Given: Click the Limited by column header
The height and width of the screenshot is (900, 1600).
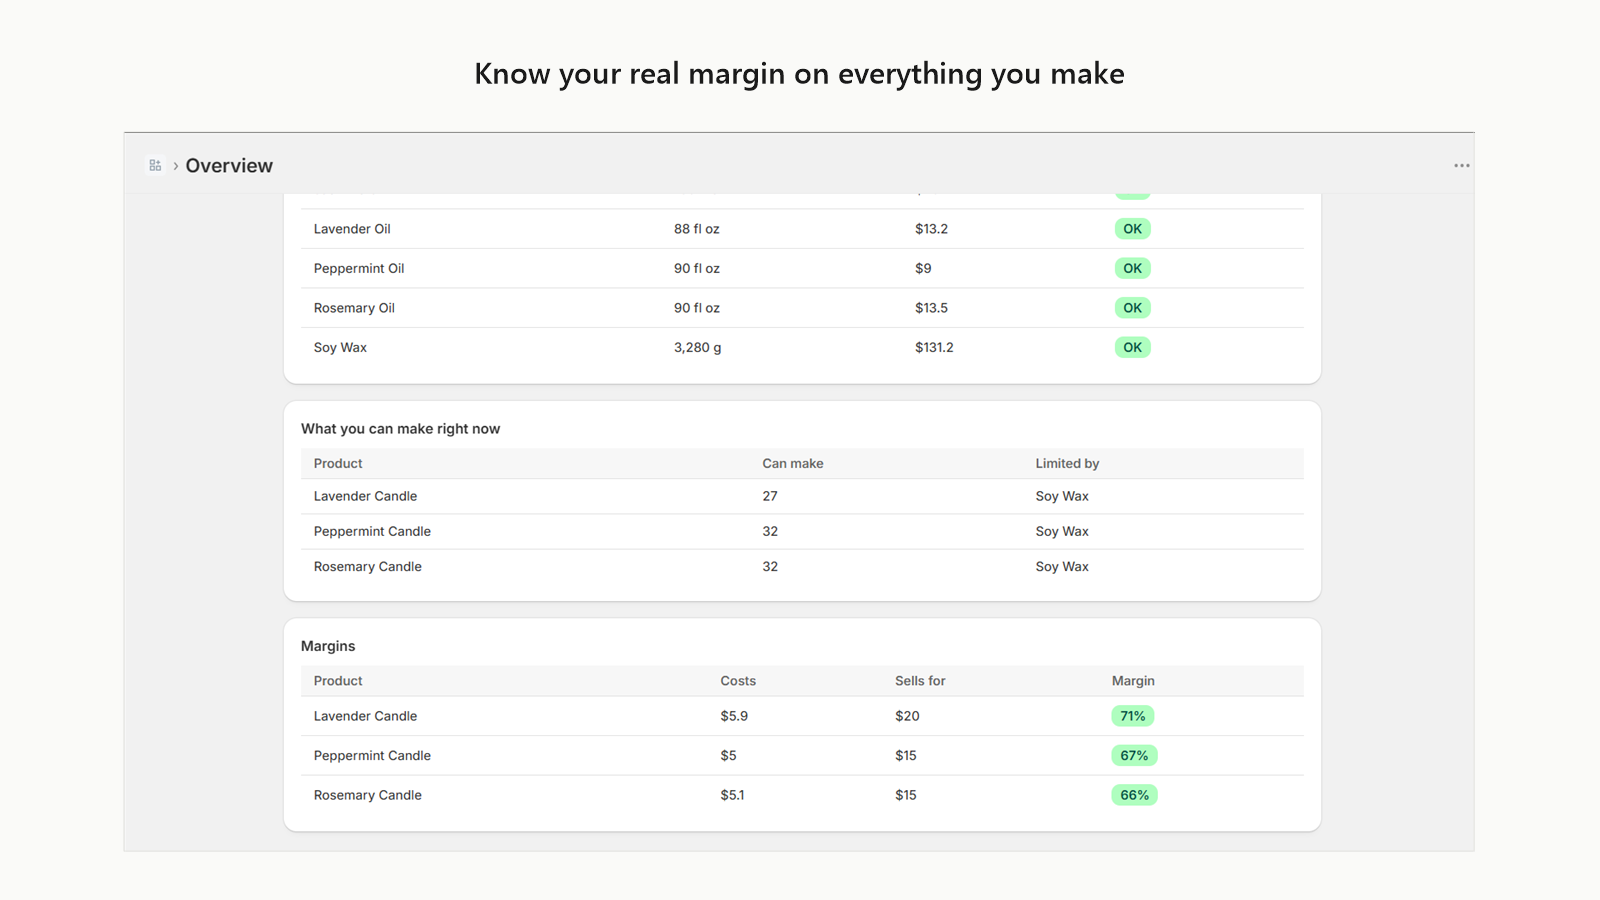Looking at the screenshot, I should [1067, 463].
